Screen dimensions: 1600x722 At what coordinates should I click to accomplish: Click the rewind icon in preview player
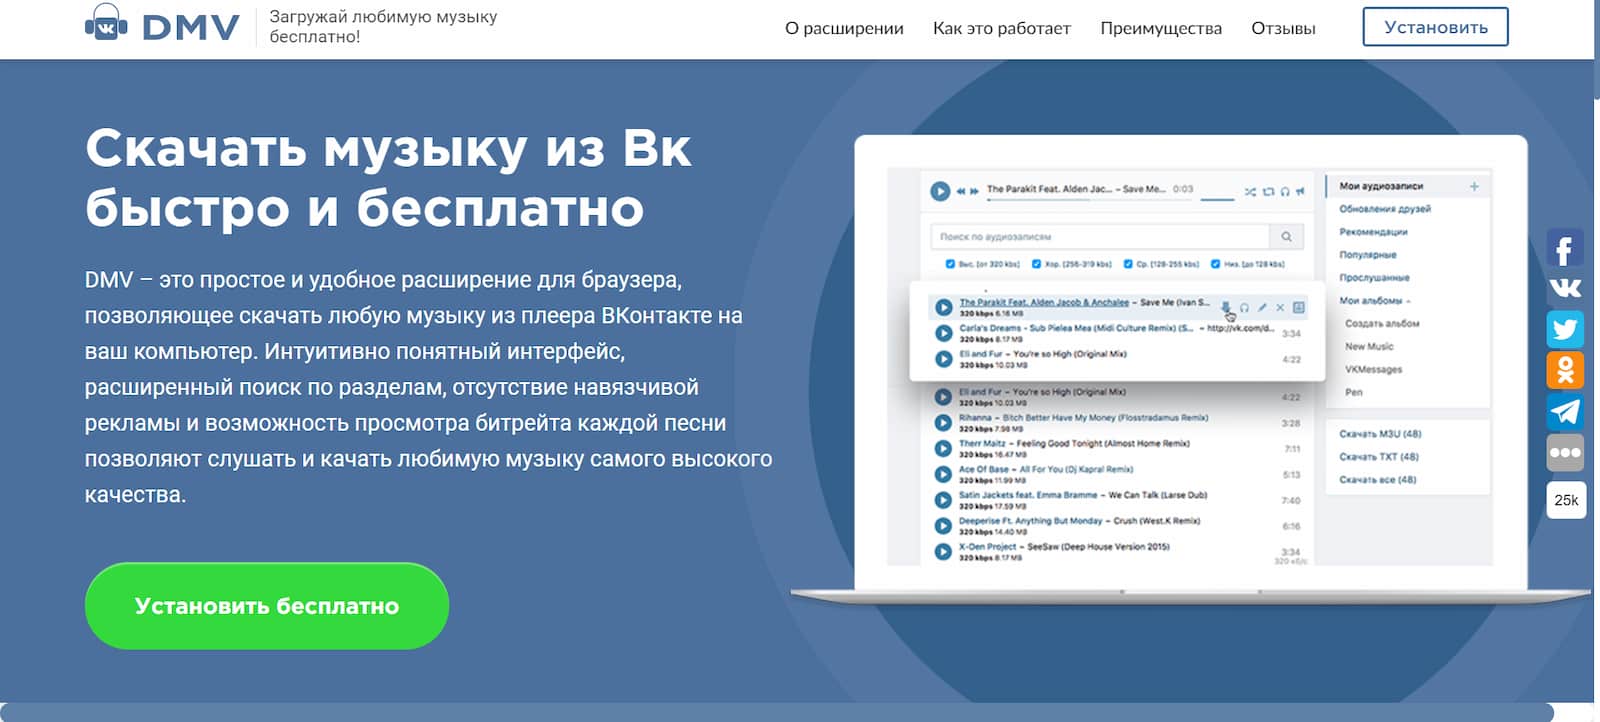click(x=961, y=190)
